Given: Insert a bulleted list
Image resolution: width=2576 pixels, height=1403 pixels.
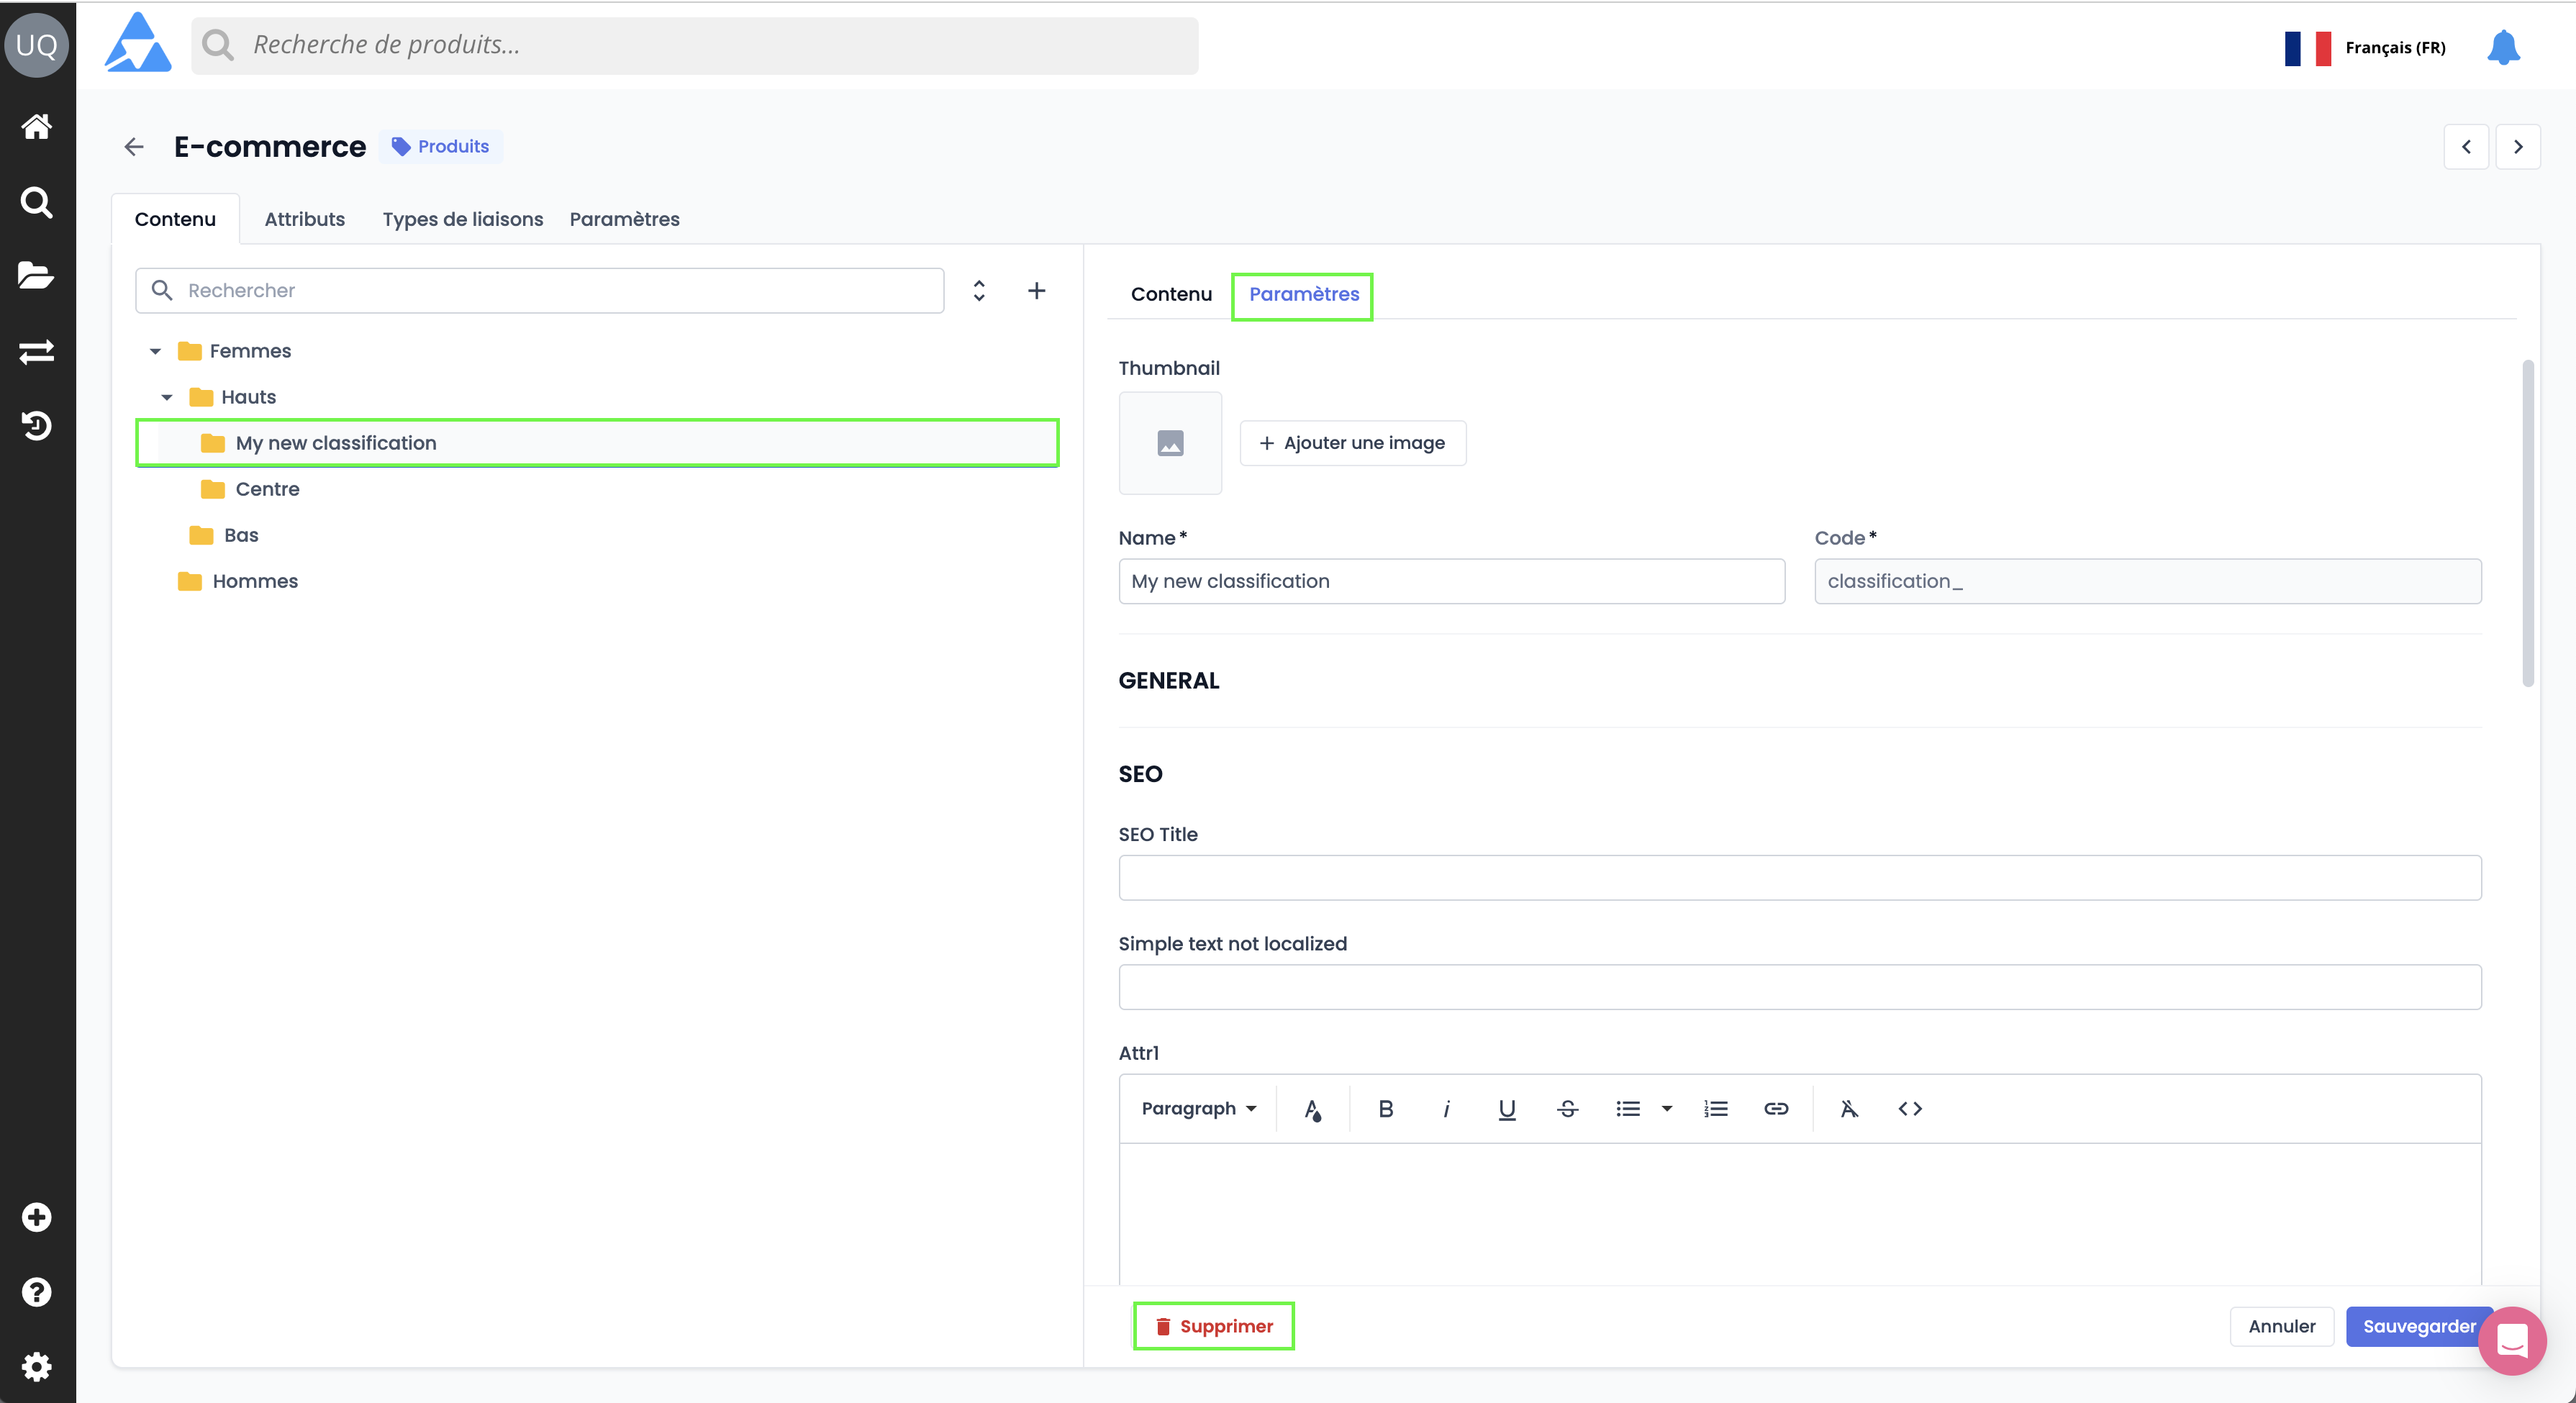Looking at the screenshot, I should click(1628, 1109).
